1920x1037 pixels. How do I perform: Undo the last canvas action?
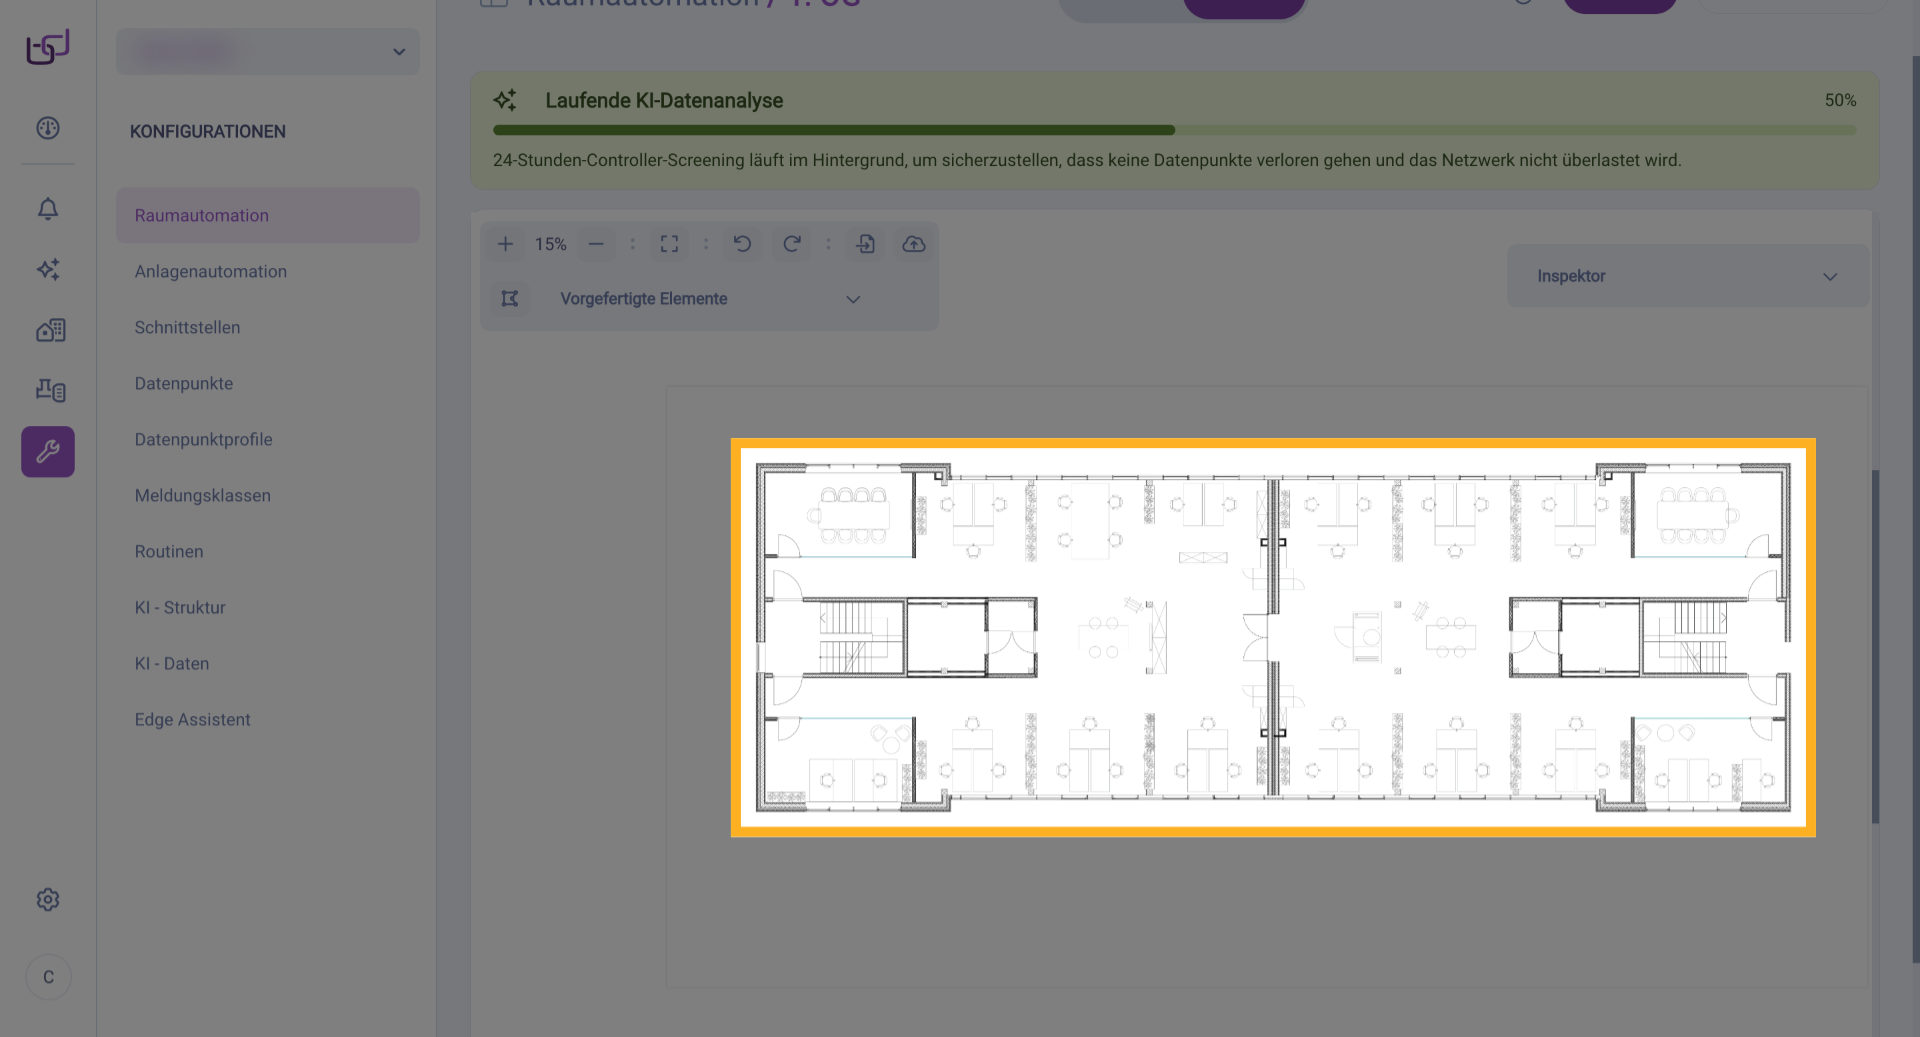click(x=742, y=244)
